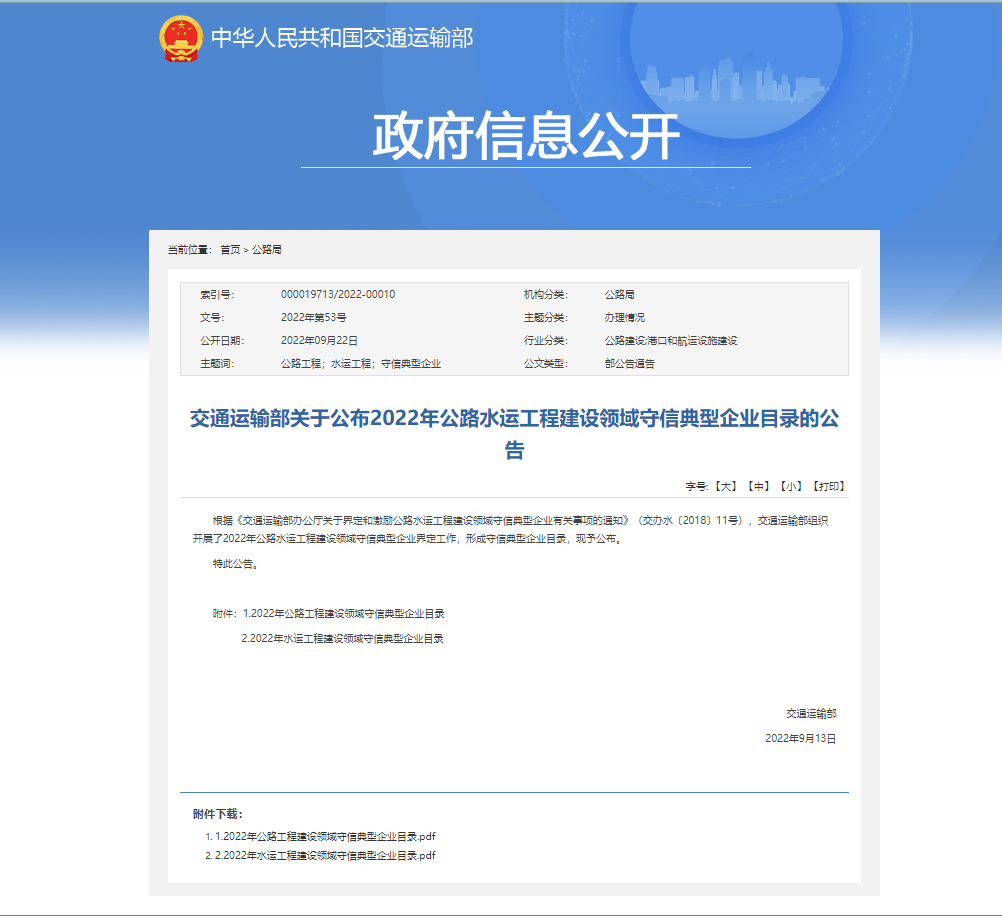Viewport: 1002px width, 917px height.
Task: Set font size to 大
Action: [726, 486]
